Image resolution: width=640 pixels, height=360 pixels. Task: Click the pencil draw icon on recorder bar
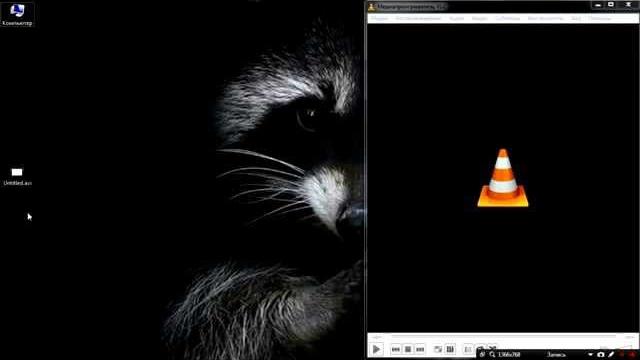[x=611, y=355]
